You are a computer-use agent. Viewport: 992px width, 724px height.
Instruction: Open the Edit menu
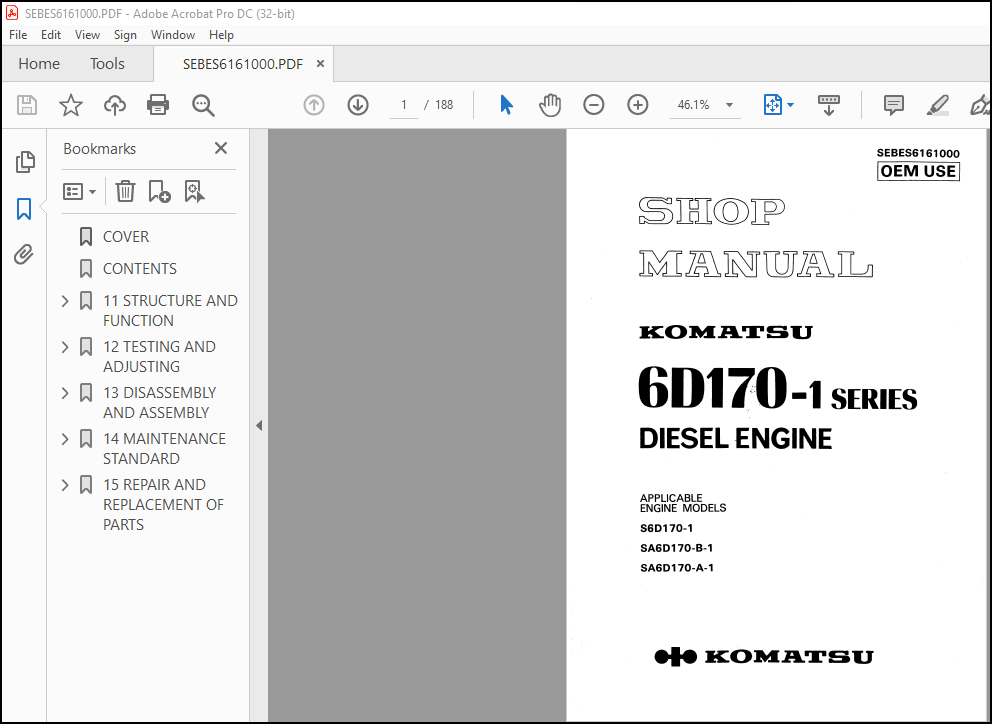(51, 35)
